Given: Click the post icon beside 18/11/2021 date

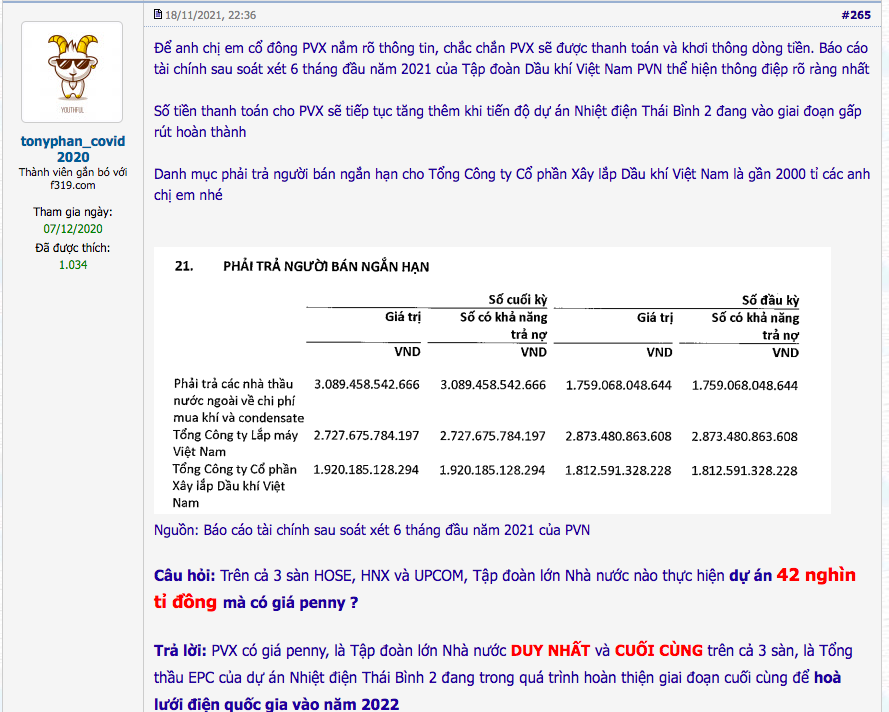Looking at the screenshot, I should pyautogui.click(x=158, y=14).
